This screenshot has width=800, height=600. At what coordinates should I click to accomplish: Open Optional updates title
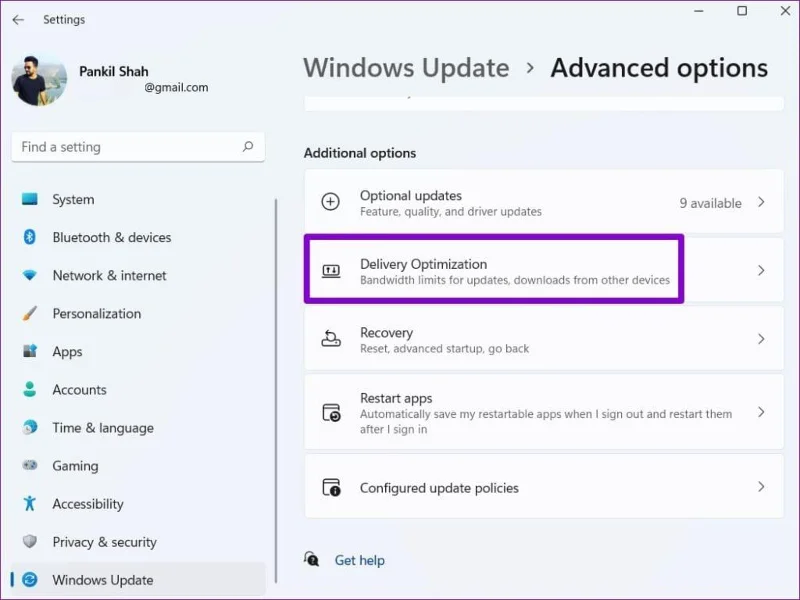click(411, 195)
